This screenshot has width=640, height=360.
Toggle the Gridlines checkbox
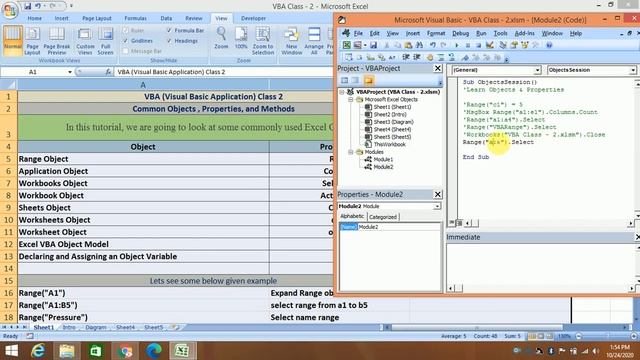click(126, 41)
